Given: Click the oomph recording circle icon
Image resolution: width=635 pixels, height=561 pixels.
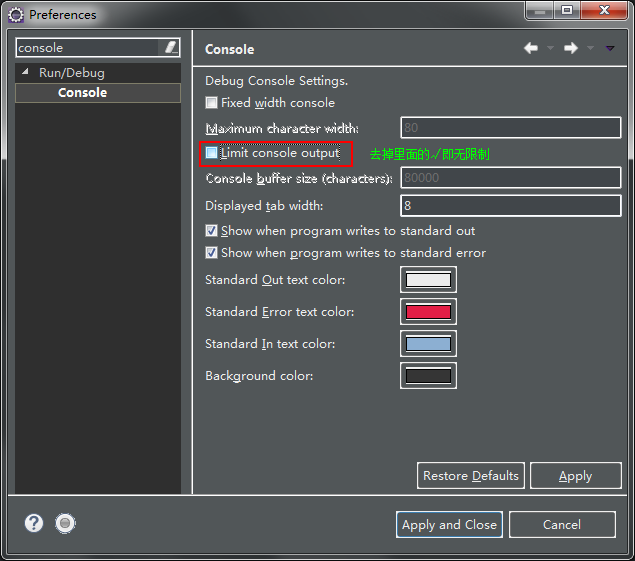Looking at the screenshot, I should tap(65, 523).
